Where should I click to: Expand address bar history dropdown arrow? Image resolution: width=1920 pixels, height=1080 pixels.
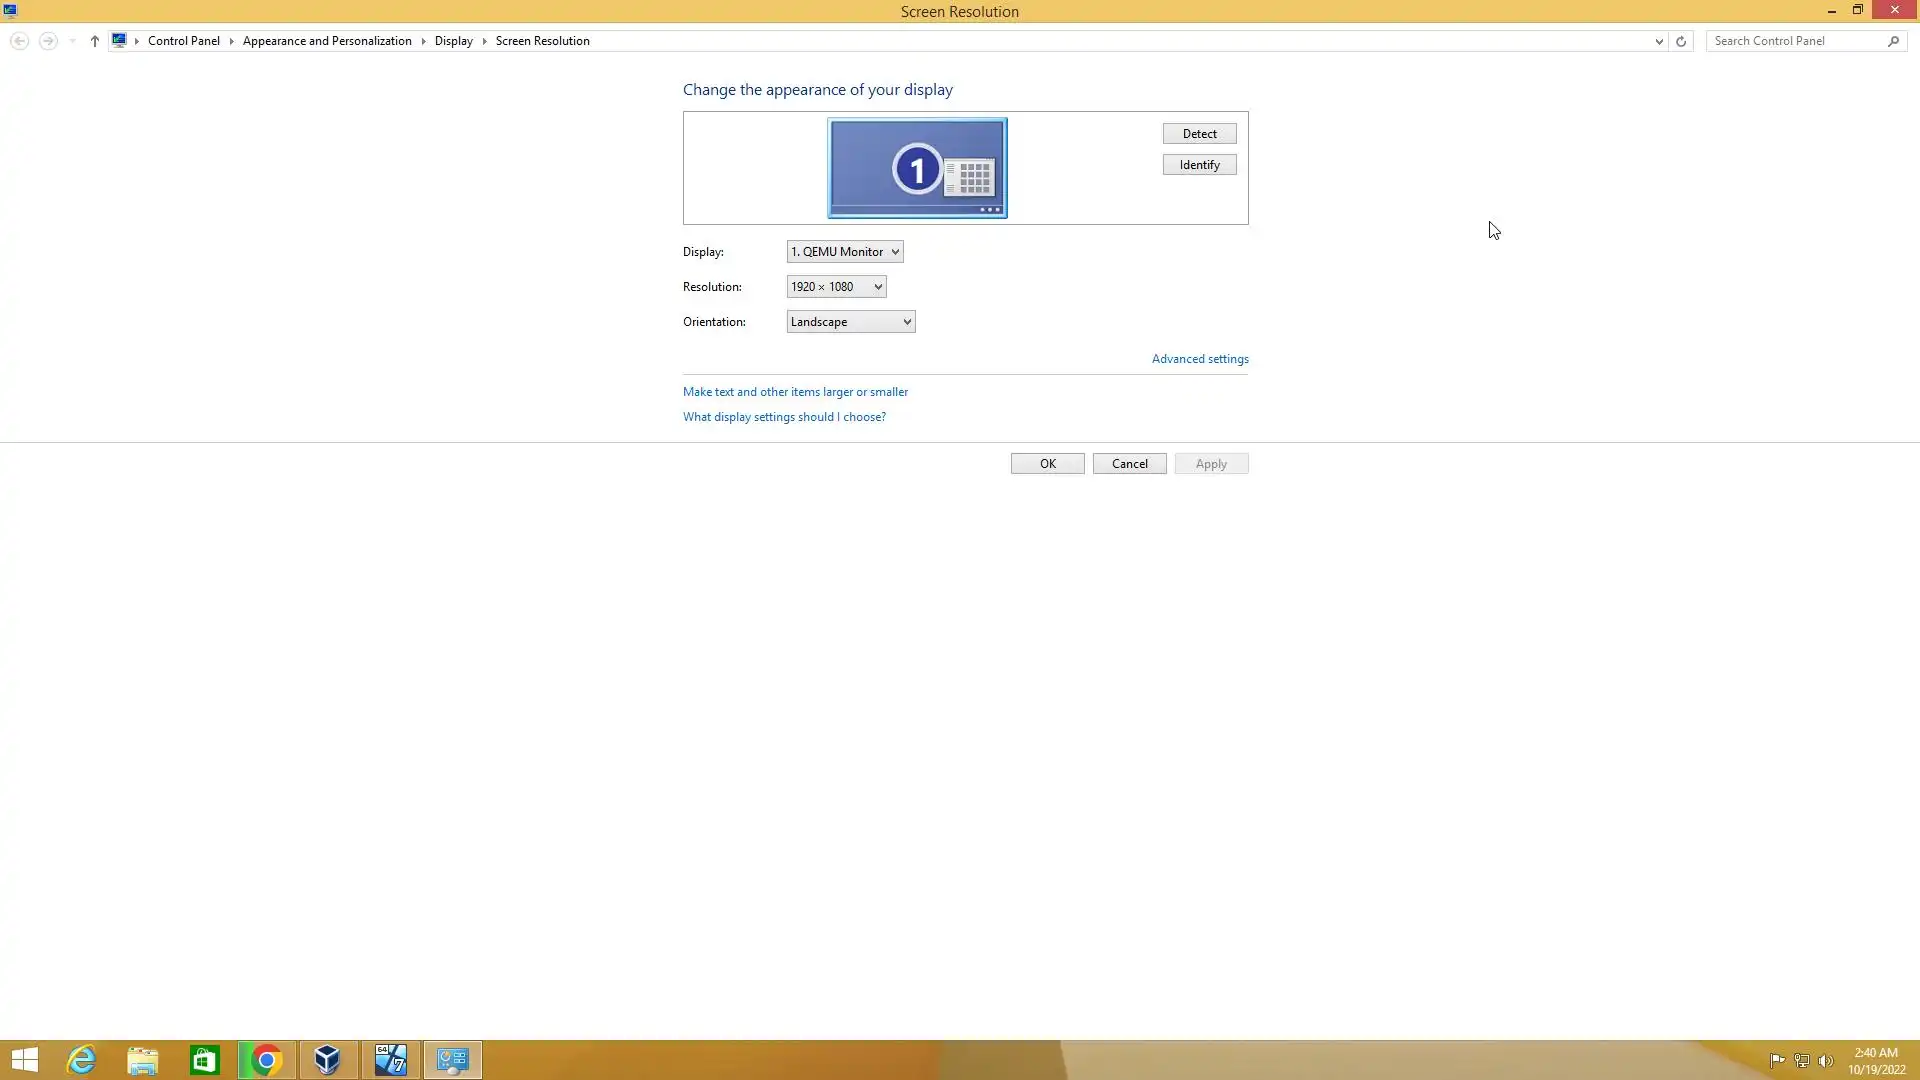coord(1659,41)
